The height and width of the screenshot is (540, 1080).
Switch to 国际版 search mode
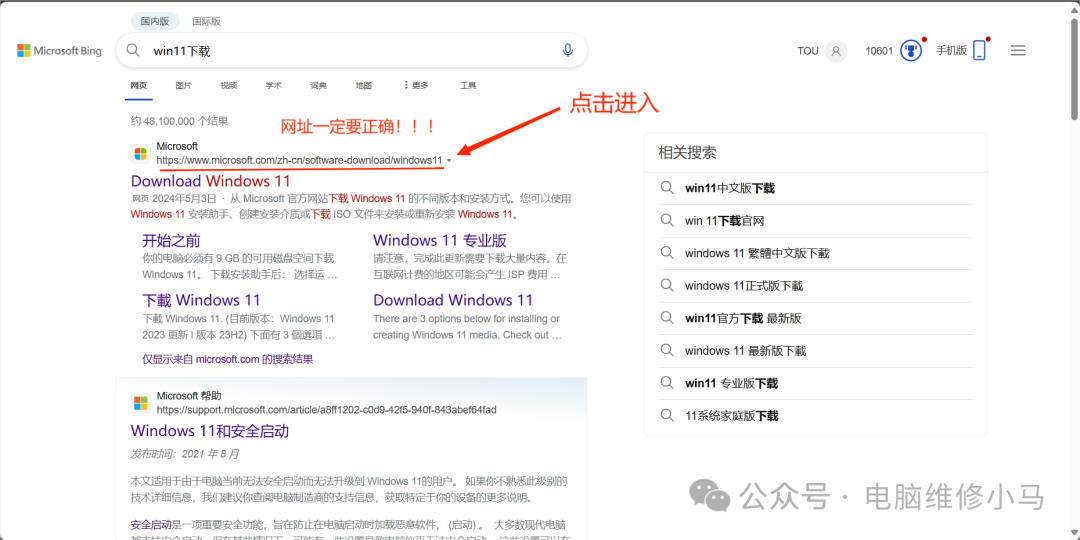pos(207,21)
